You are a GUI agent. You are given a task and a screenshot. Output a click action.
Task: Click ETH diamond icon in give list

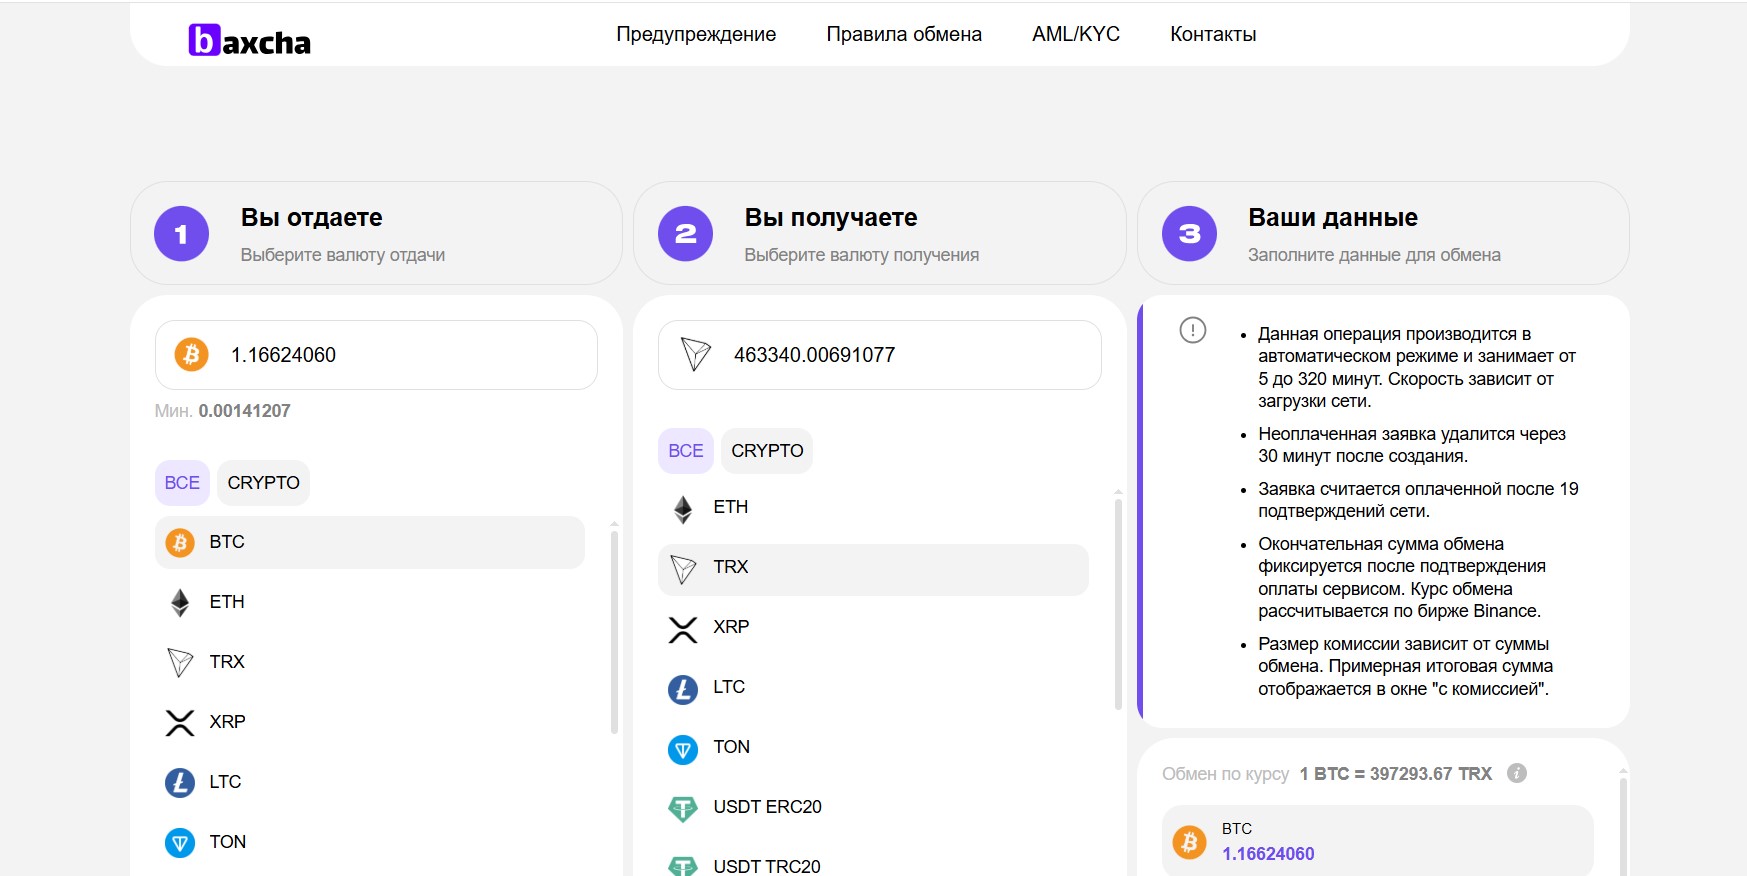180,602
